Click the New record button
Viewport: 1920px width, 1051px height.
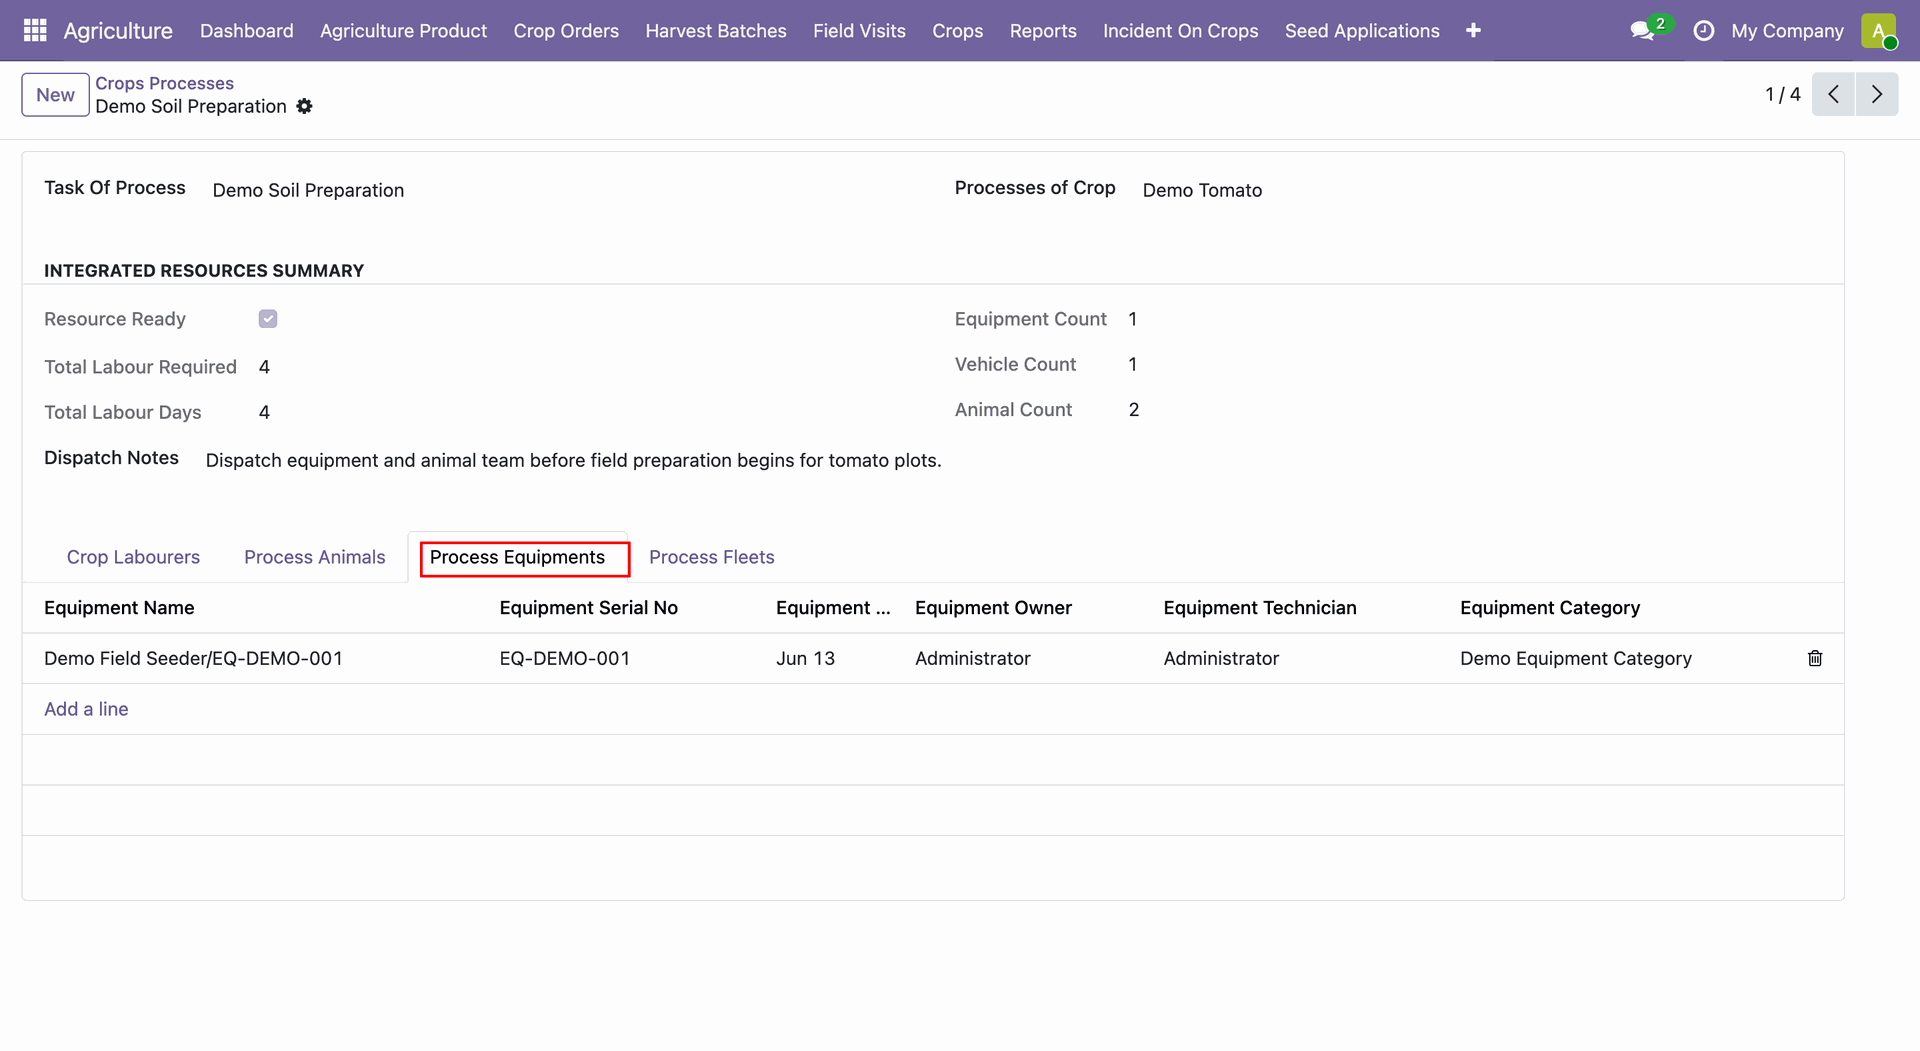[55, 95]
